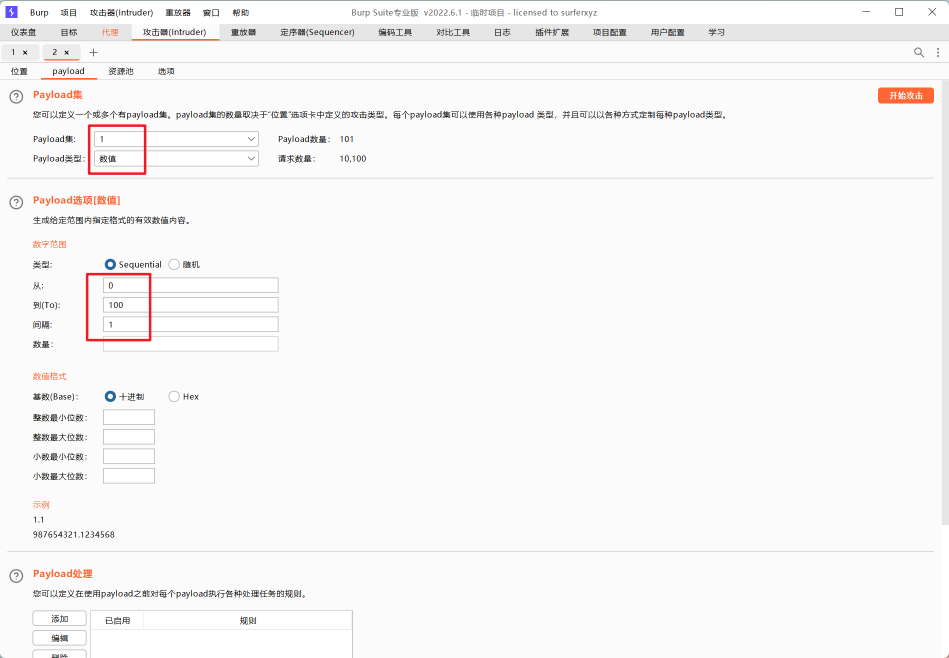Click the 数量 field
The height and width of the screenshot is (658, 949).
point(191,344)
